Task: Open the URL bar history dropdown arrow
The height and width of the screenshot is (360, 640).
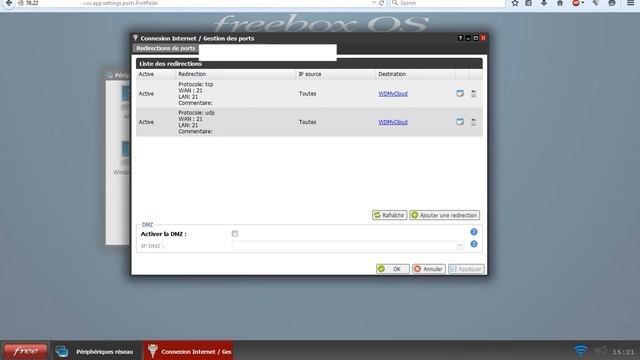Action: coord(373,3)
